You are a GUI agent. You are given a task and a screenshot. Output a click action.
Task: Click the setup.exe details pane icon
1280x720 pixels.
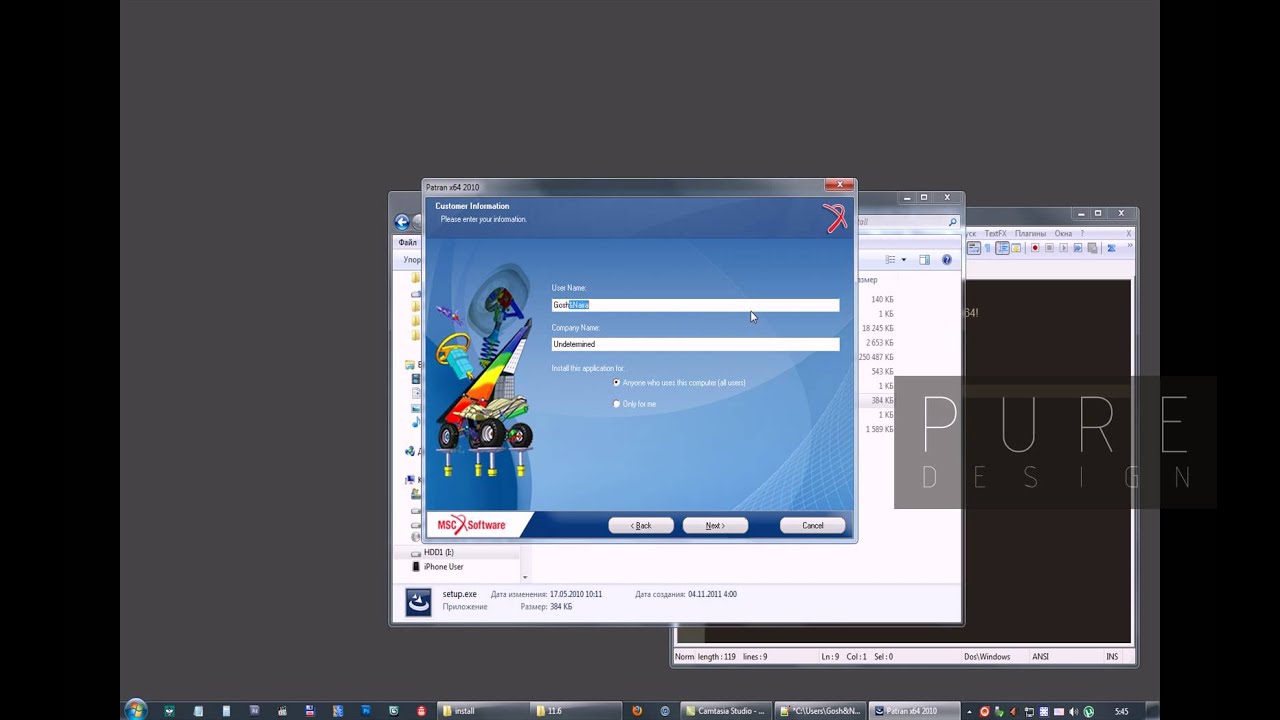418,601
